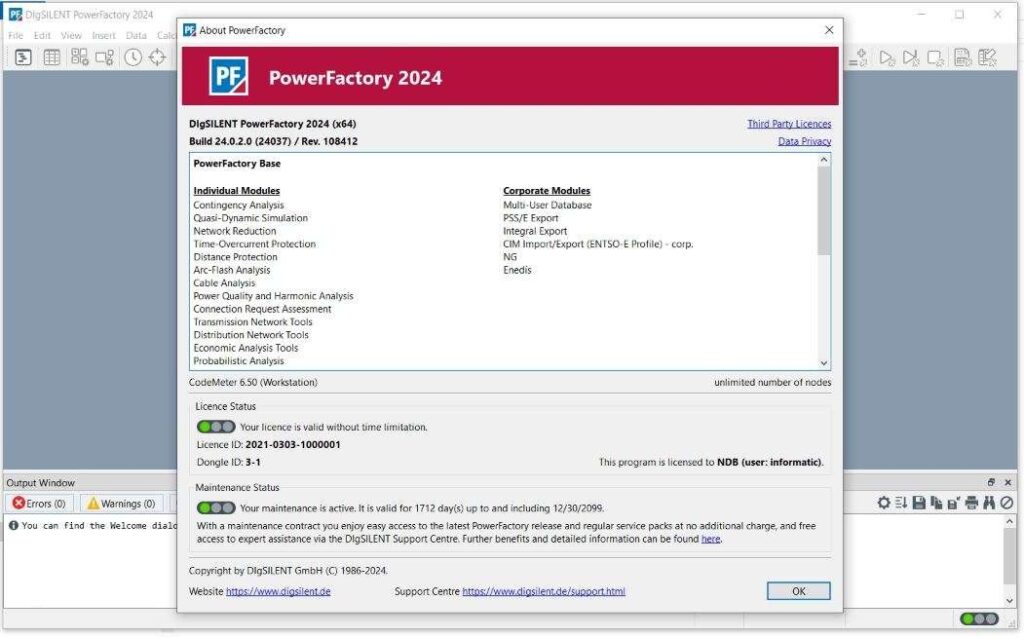This screenshot has height=638, width=1024.
Task: Confirm the About dialog with OK
Action: [798, 591]
